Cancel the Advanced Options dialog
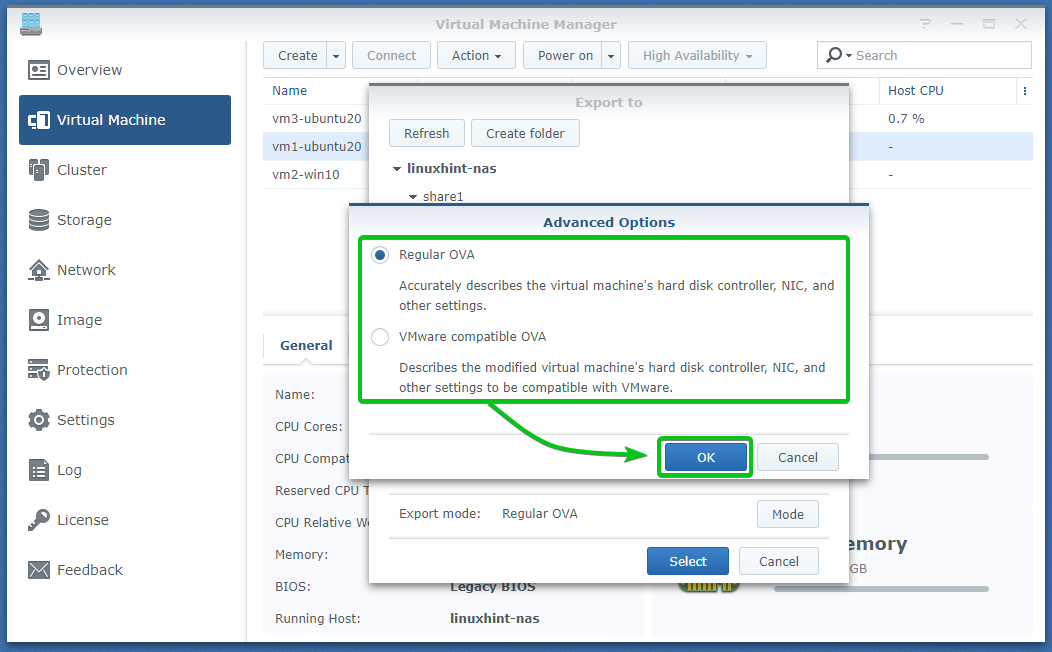 (x=798, y=457)
